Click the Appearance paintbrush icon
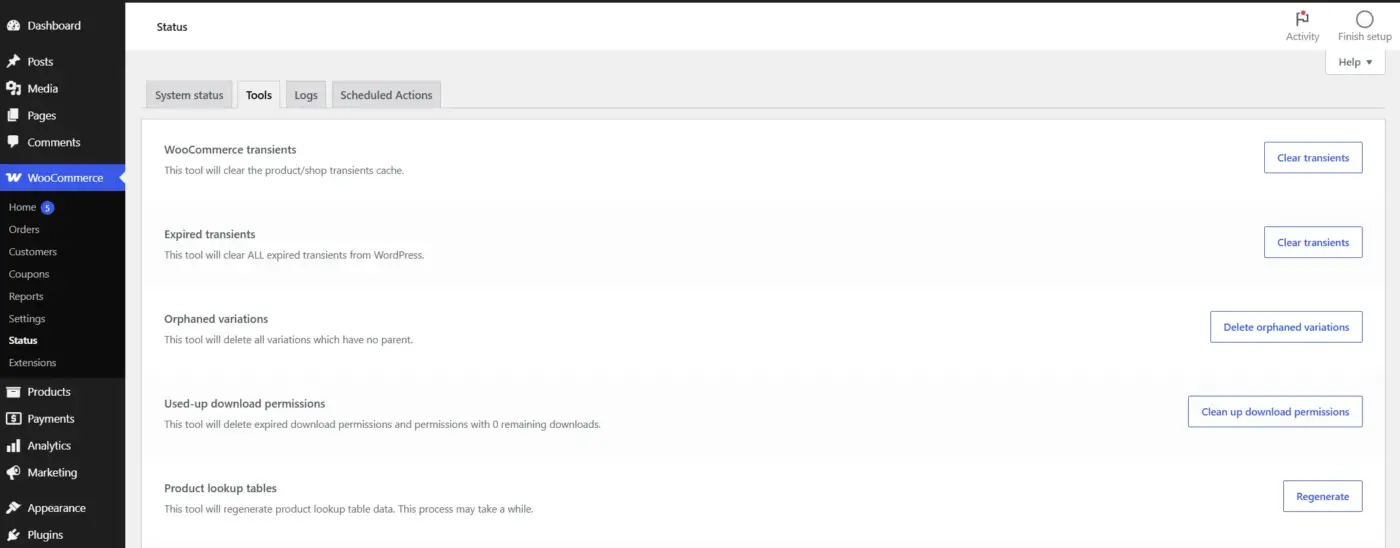The height and width of the screenshot is (548, 1400). (x=13, y=508)
